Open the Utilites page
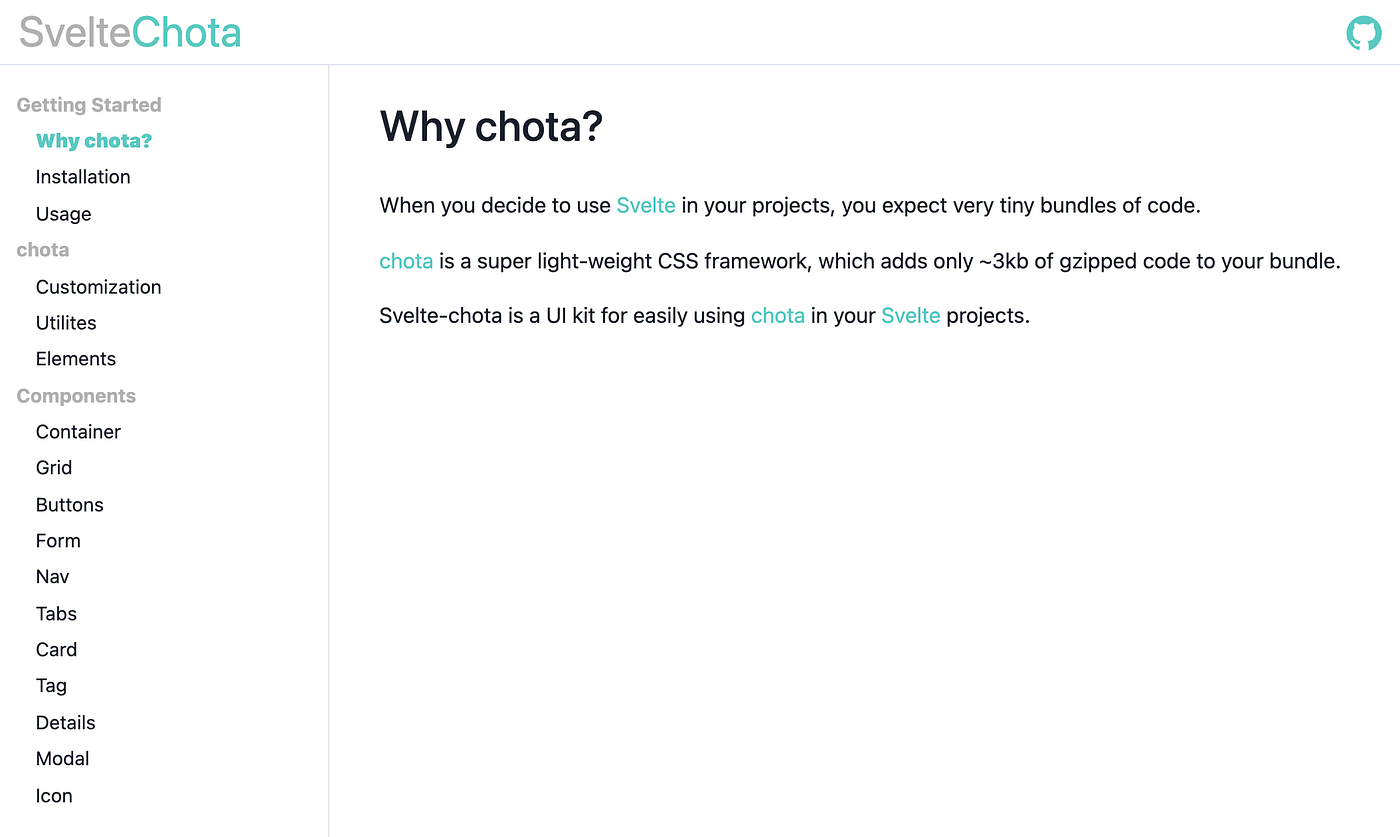Viewport: 1400px width, 837px height. point(66,322)
